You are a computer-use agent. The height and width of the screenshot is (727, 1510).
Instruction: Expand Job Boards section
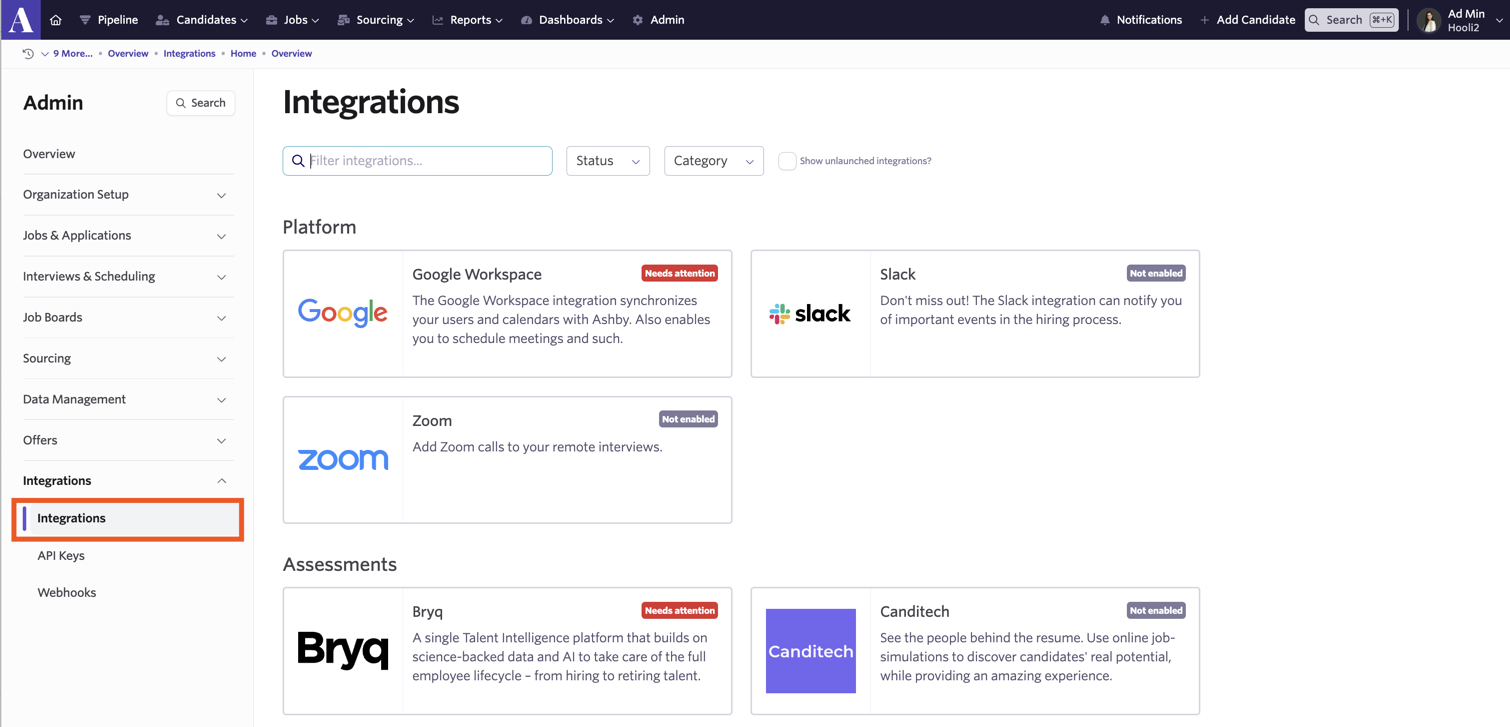(x=128, y=318)
